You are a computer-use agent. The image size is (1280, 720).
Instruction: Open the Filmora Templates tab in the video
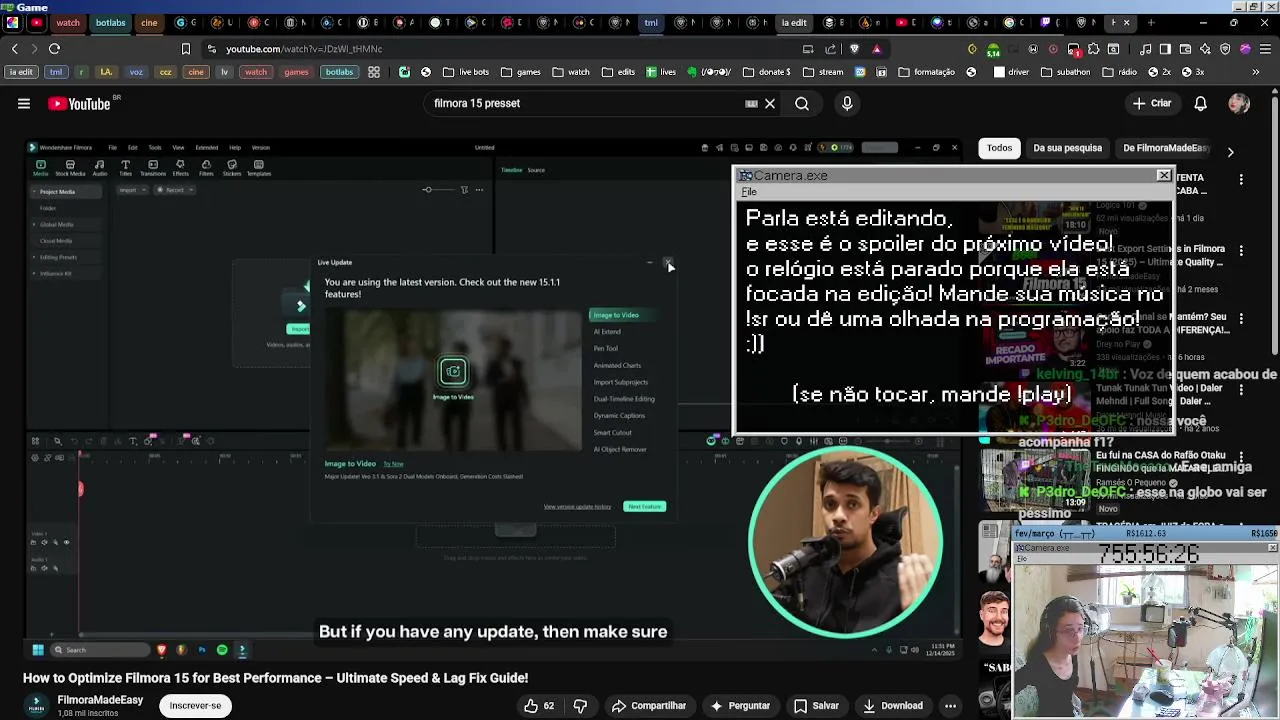tap(259, 168)
